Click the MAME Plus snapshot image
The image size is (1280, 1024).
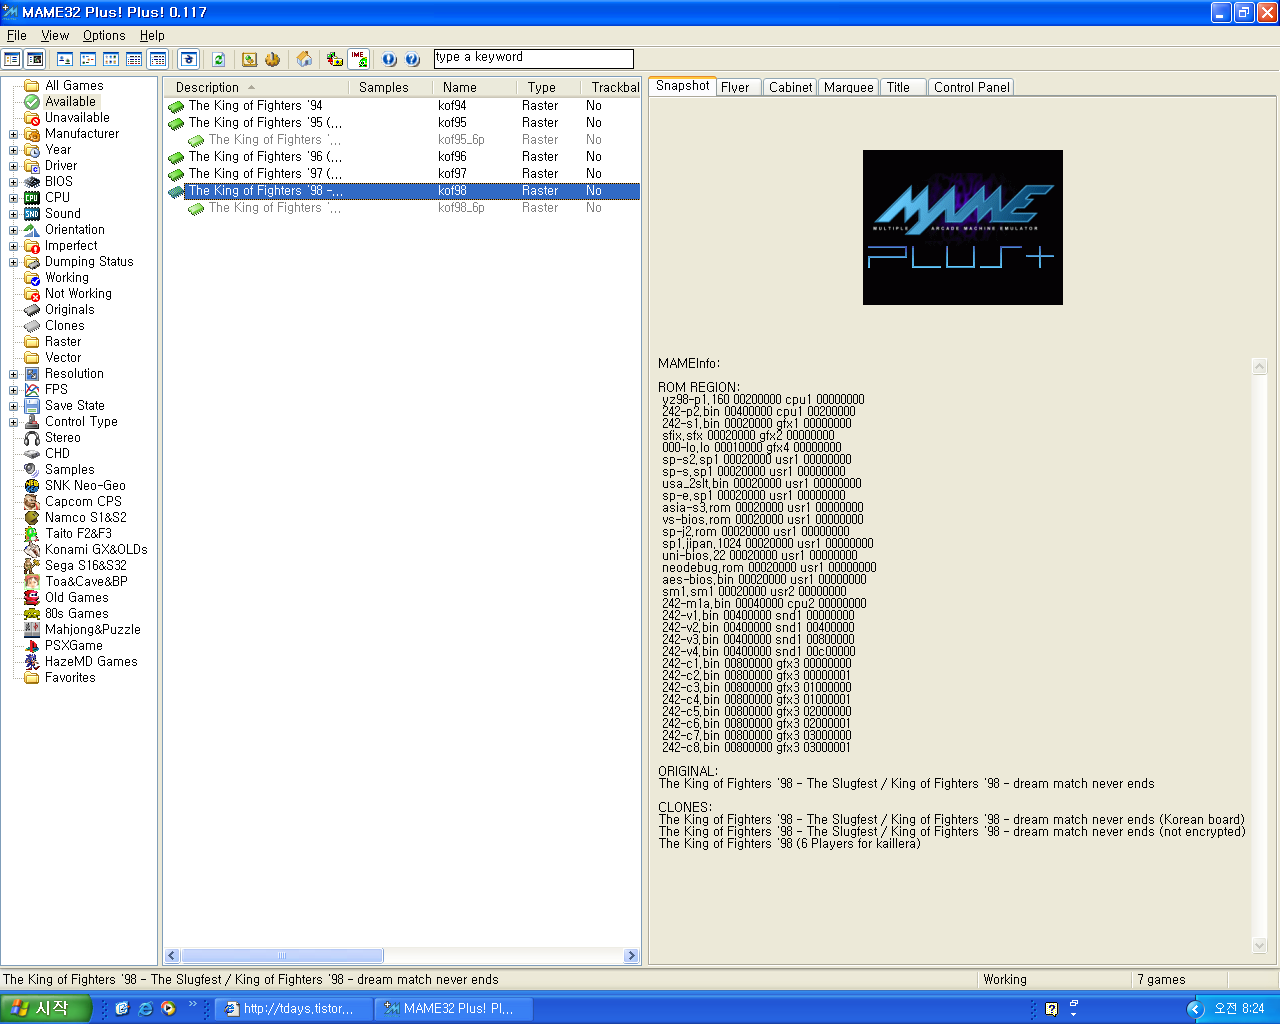click(x=963, y=227)
